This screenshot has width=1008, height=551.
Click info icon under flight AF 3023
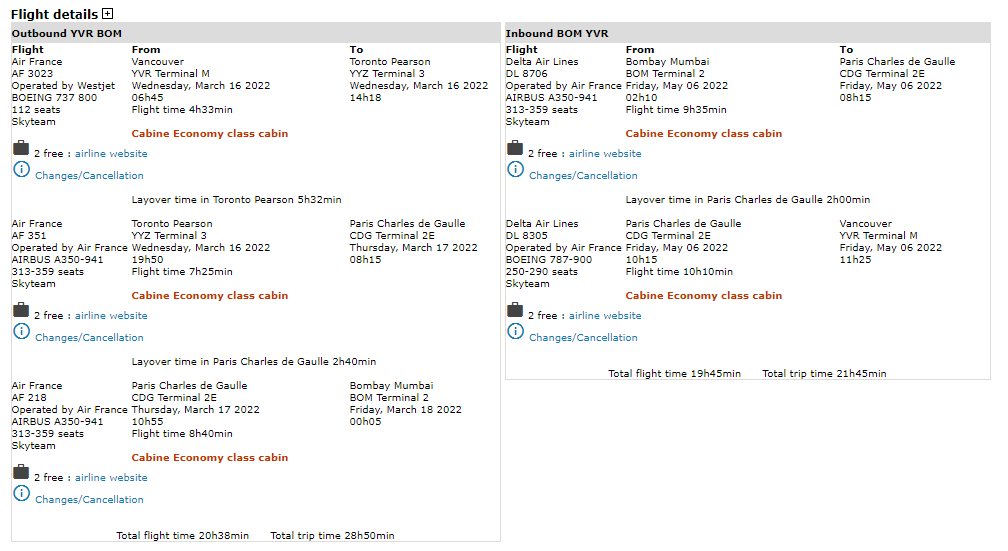click(21, 170)
